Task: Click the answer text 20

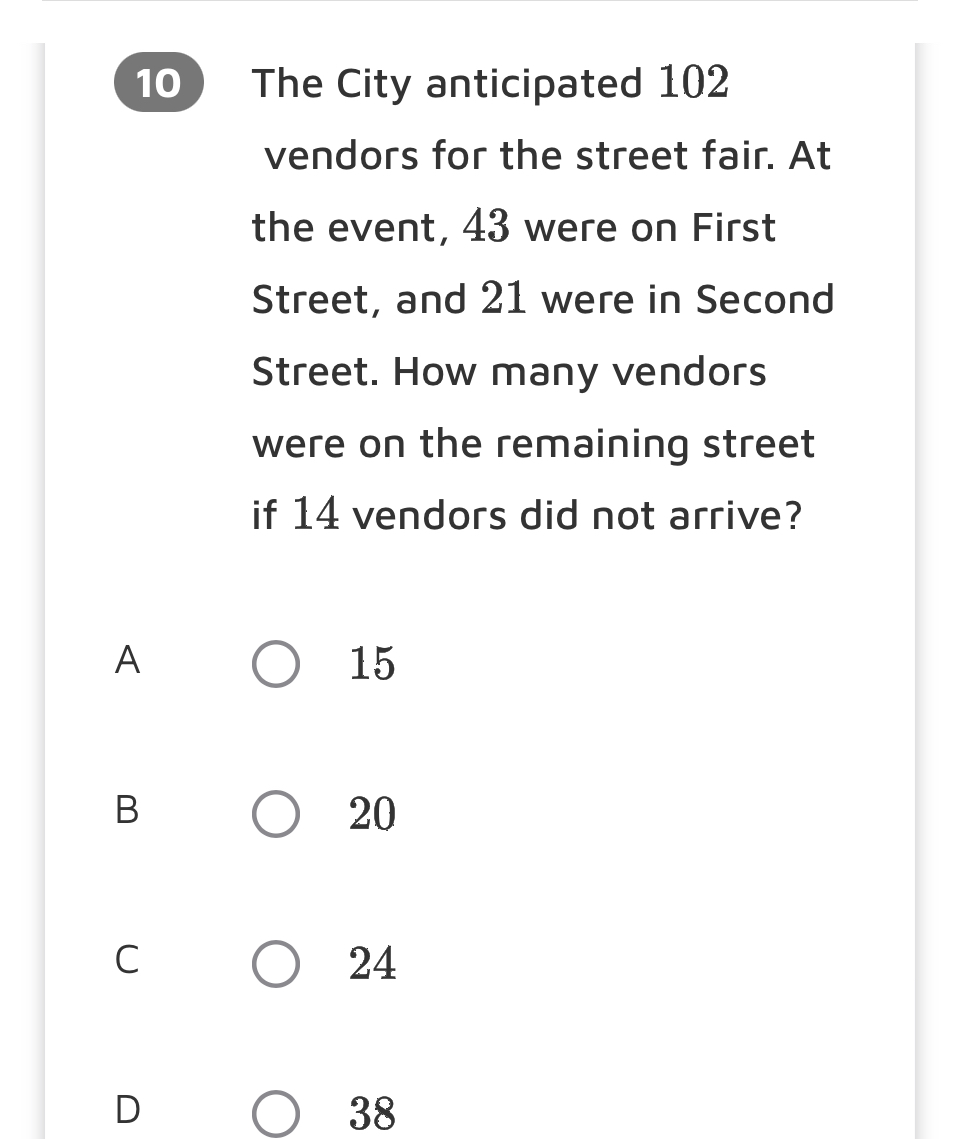Action: click(371, 814)
